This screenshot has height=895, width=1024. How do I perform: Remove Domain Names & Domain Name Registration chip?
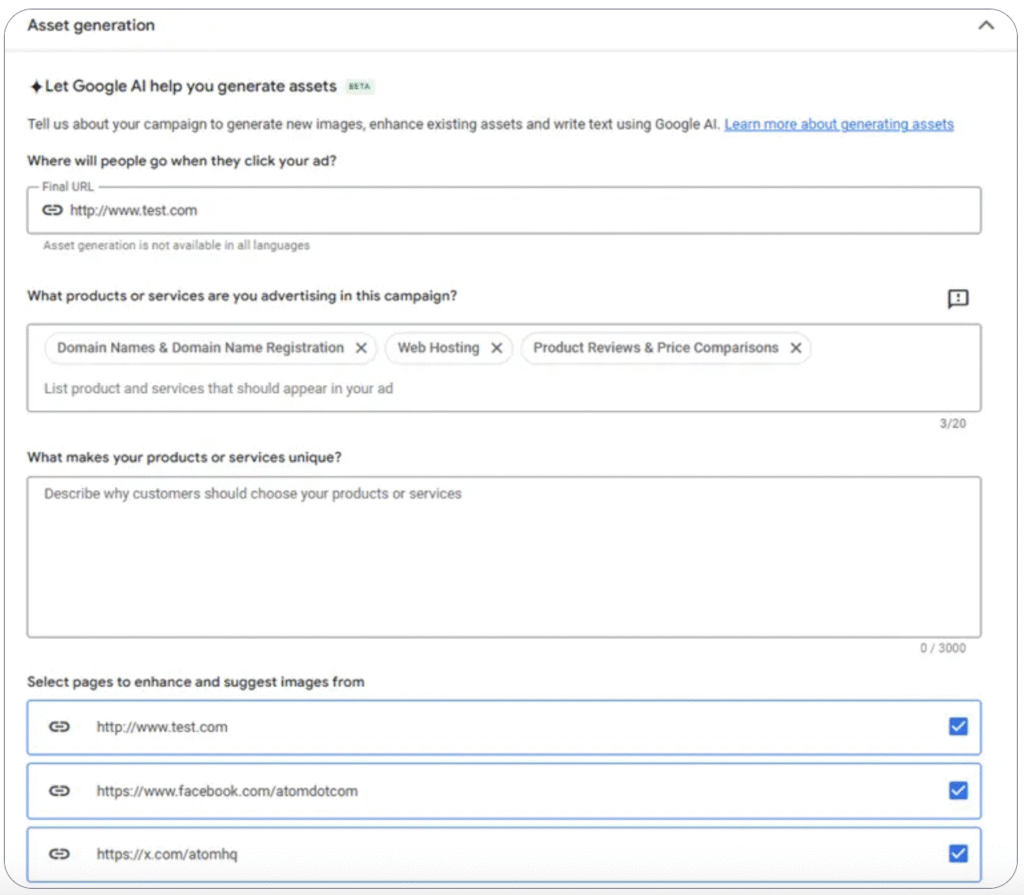tap(361, 348)
